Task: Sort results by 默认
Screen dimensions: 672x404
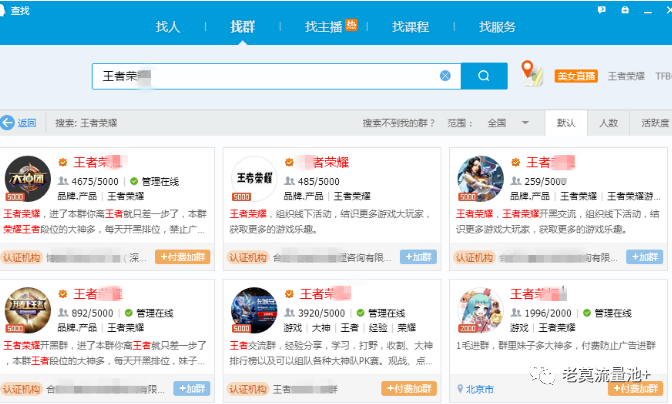Action: [566, 123]
